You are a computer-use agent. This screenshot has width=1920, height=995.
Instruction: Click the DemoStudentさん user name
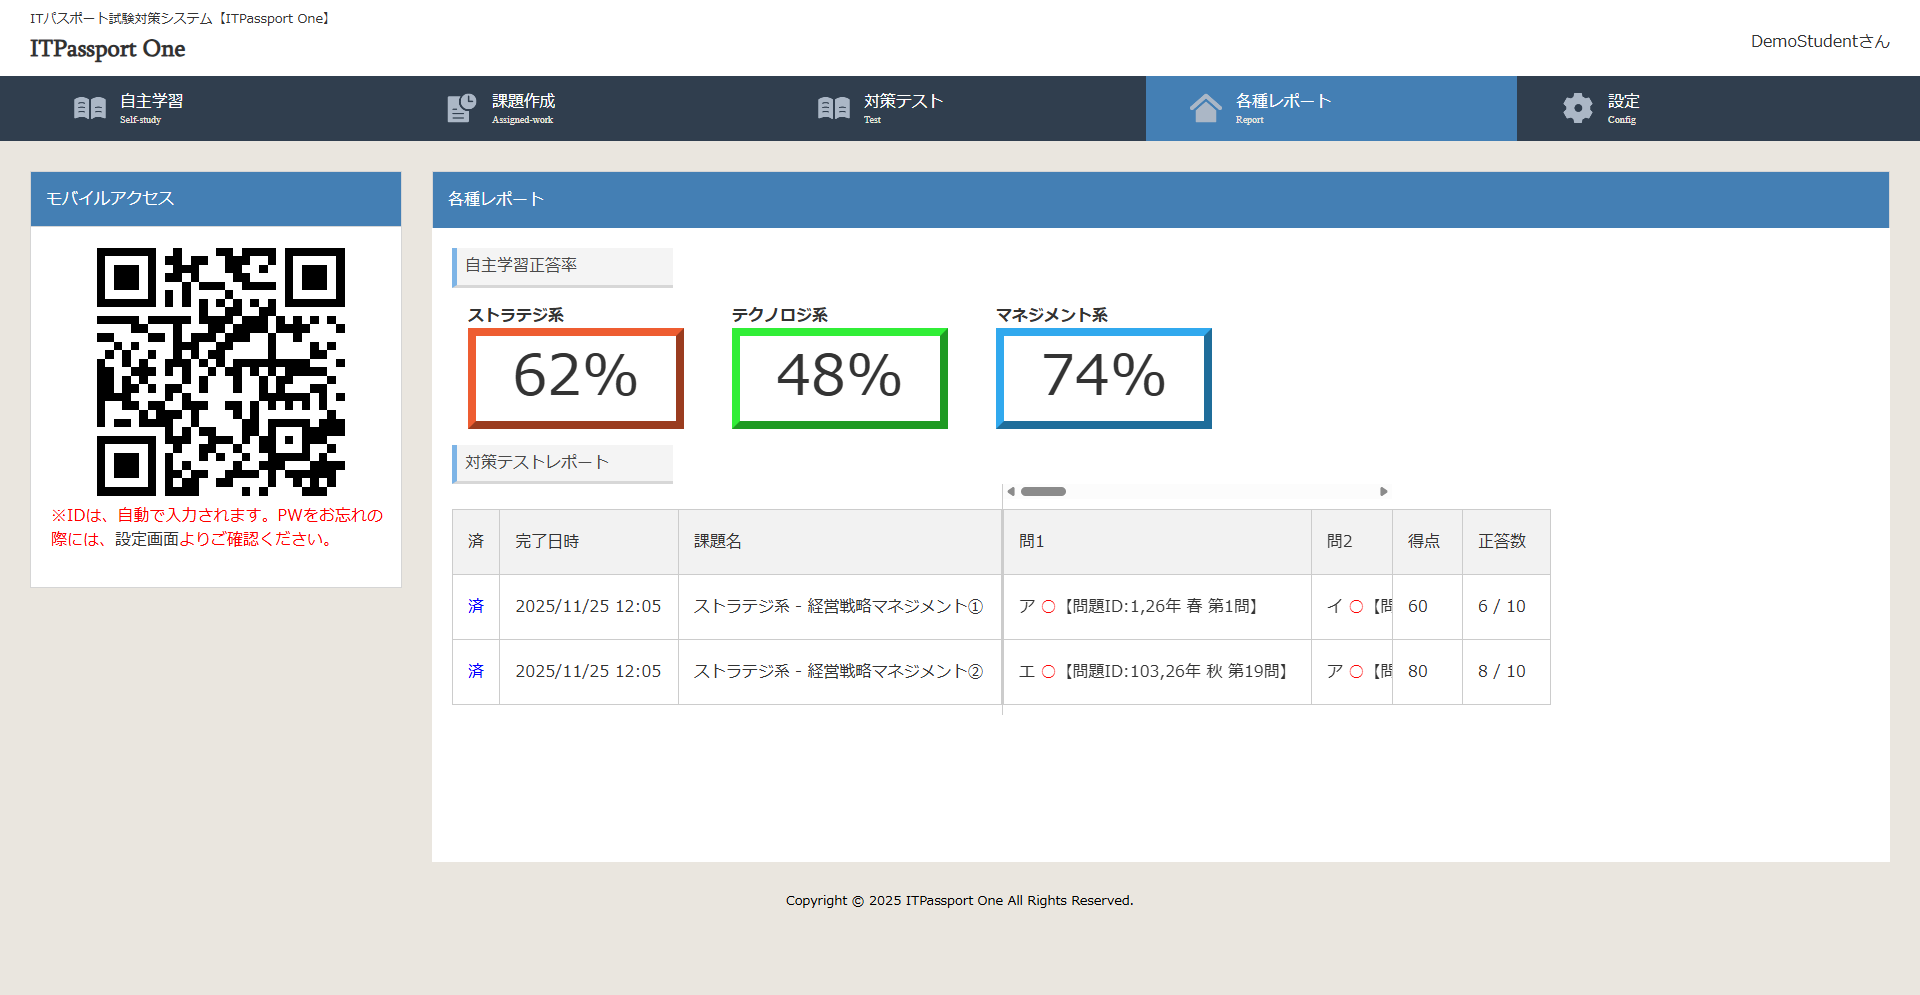click(x=1819, y=41)
